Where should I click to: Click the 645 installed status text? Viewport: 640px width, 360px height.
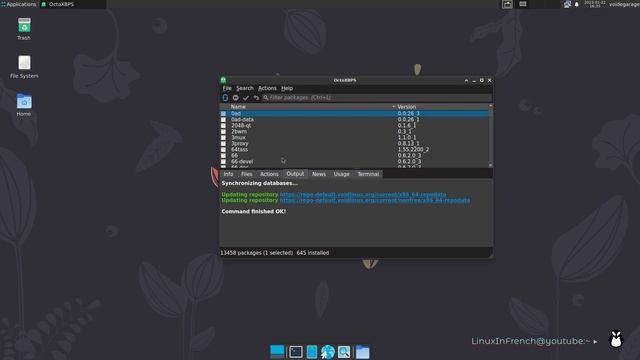(x=313, y=253)
